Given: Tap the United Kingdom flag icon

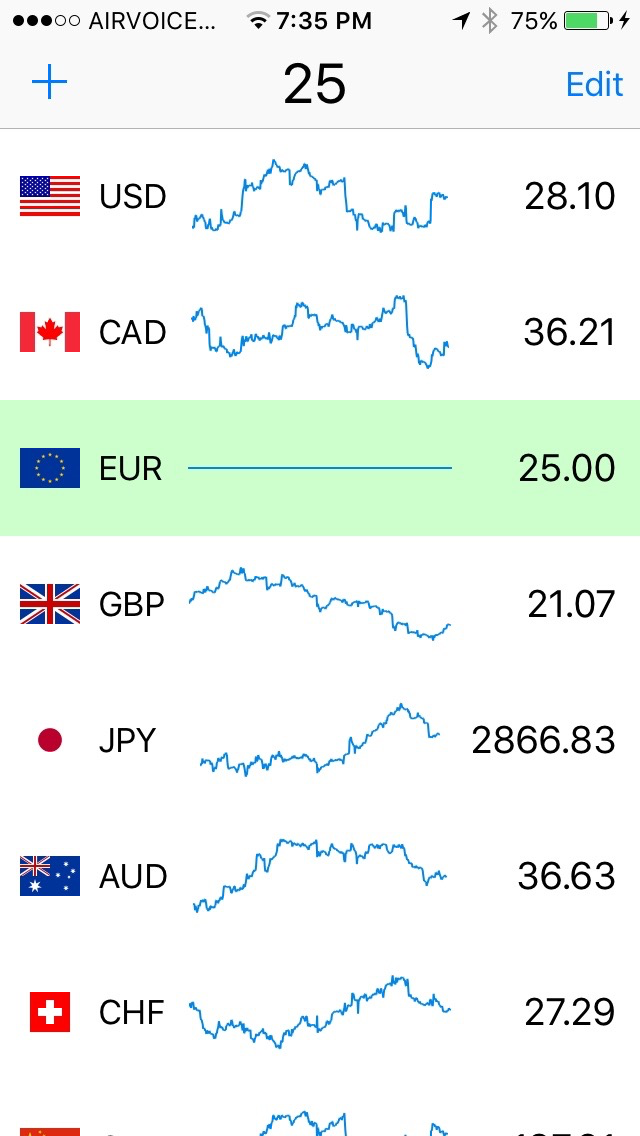Looking at the screenshot, I should pyautogui.click(x=50, y=604).
